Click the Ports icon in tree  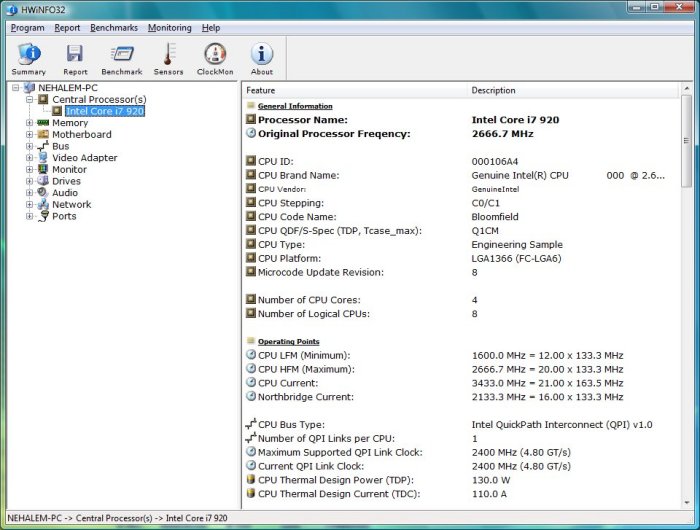43,216
